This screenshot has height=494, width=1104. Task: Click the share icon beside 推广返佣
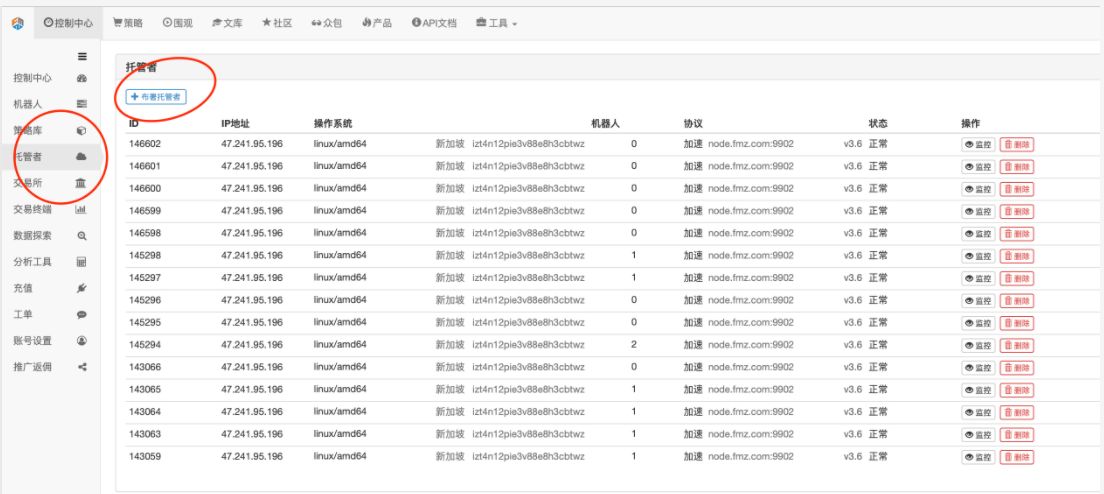pos(82,367)
